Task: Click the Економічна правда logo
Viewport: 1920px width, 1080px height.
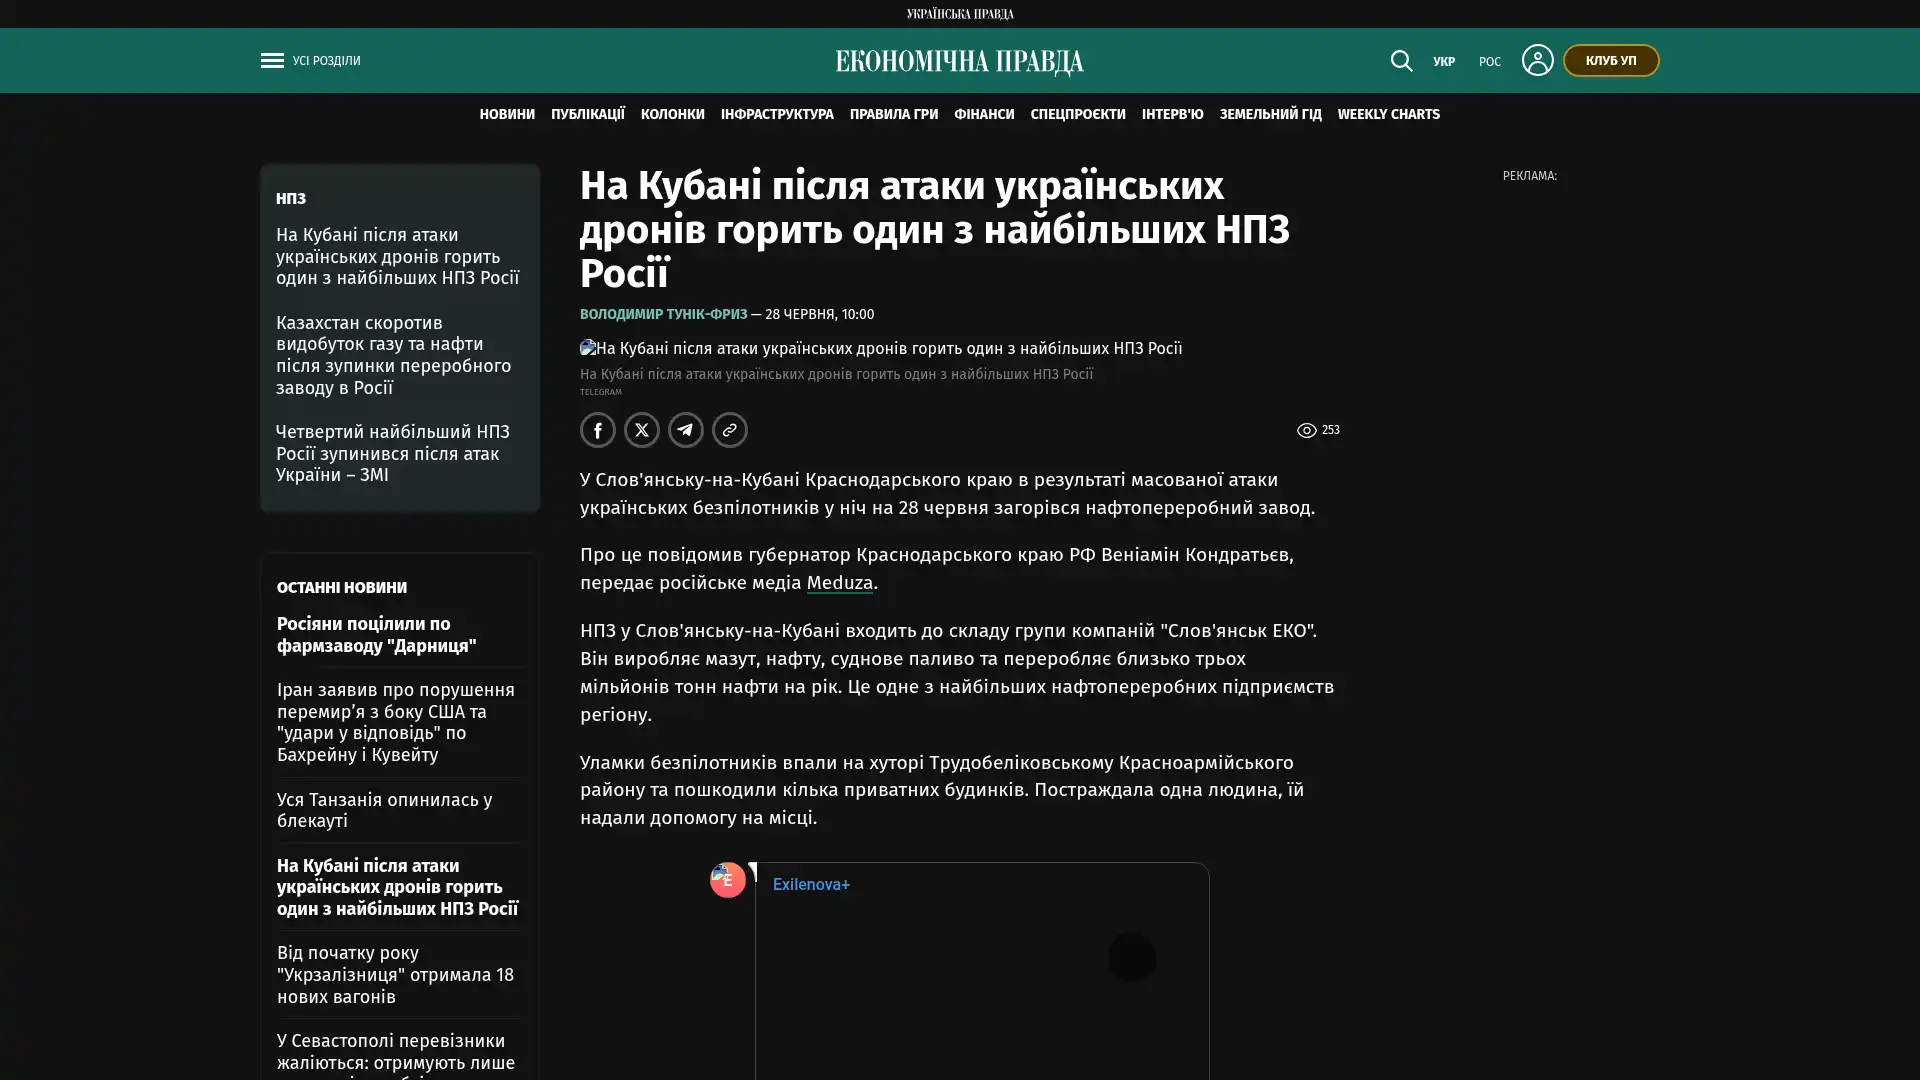Action: pyautogui.click(x=959, y=62)
